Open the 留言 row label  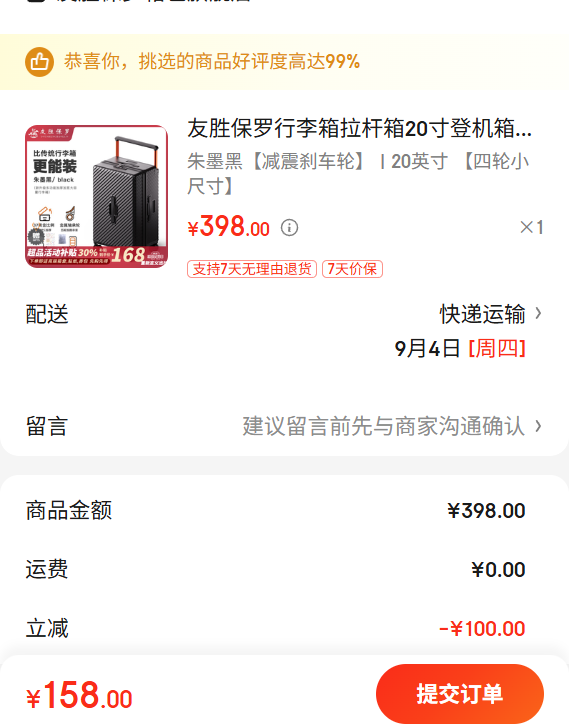[47, 426]
